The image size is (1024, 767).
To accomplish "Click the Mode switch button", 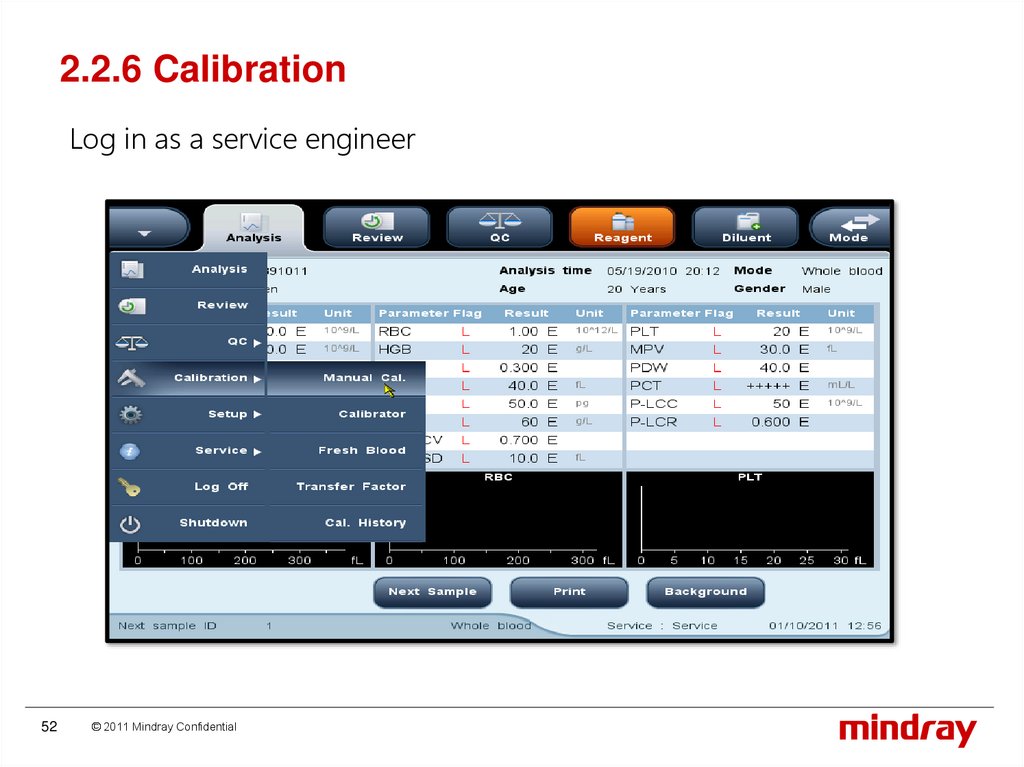I will (850, 227).
